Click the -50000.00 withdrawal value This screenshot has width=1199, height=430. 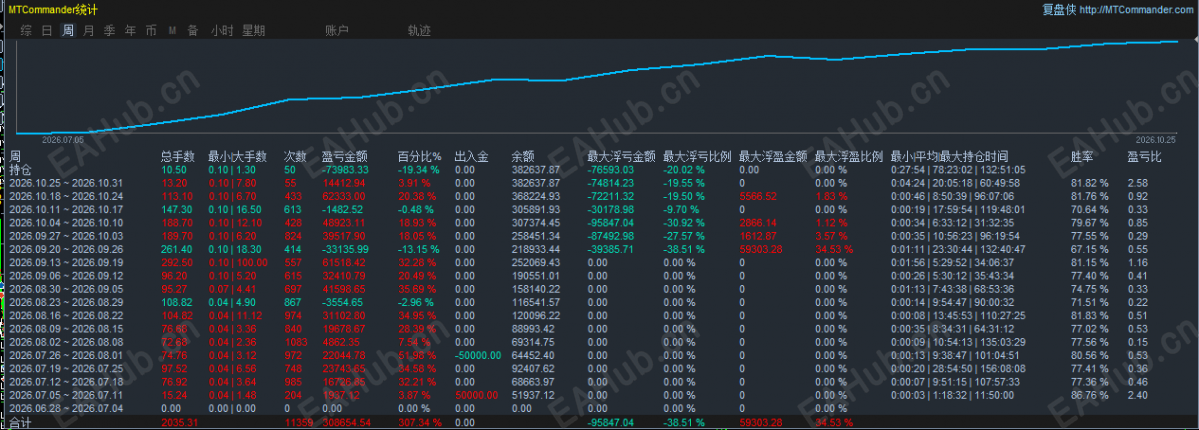pos(478,354)
